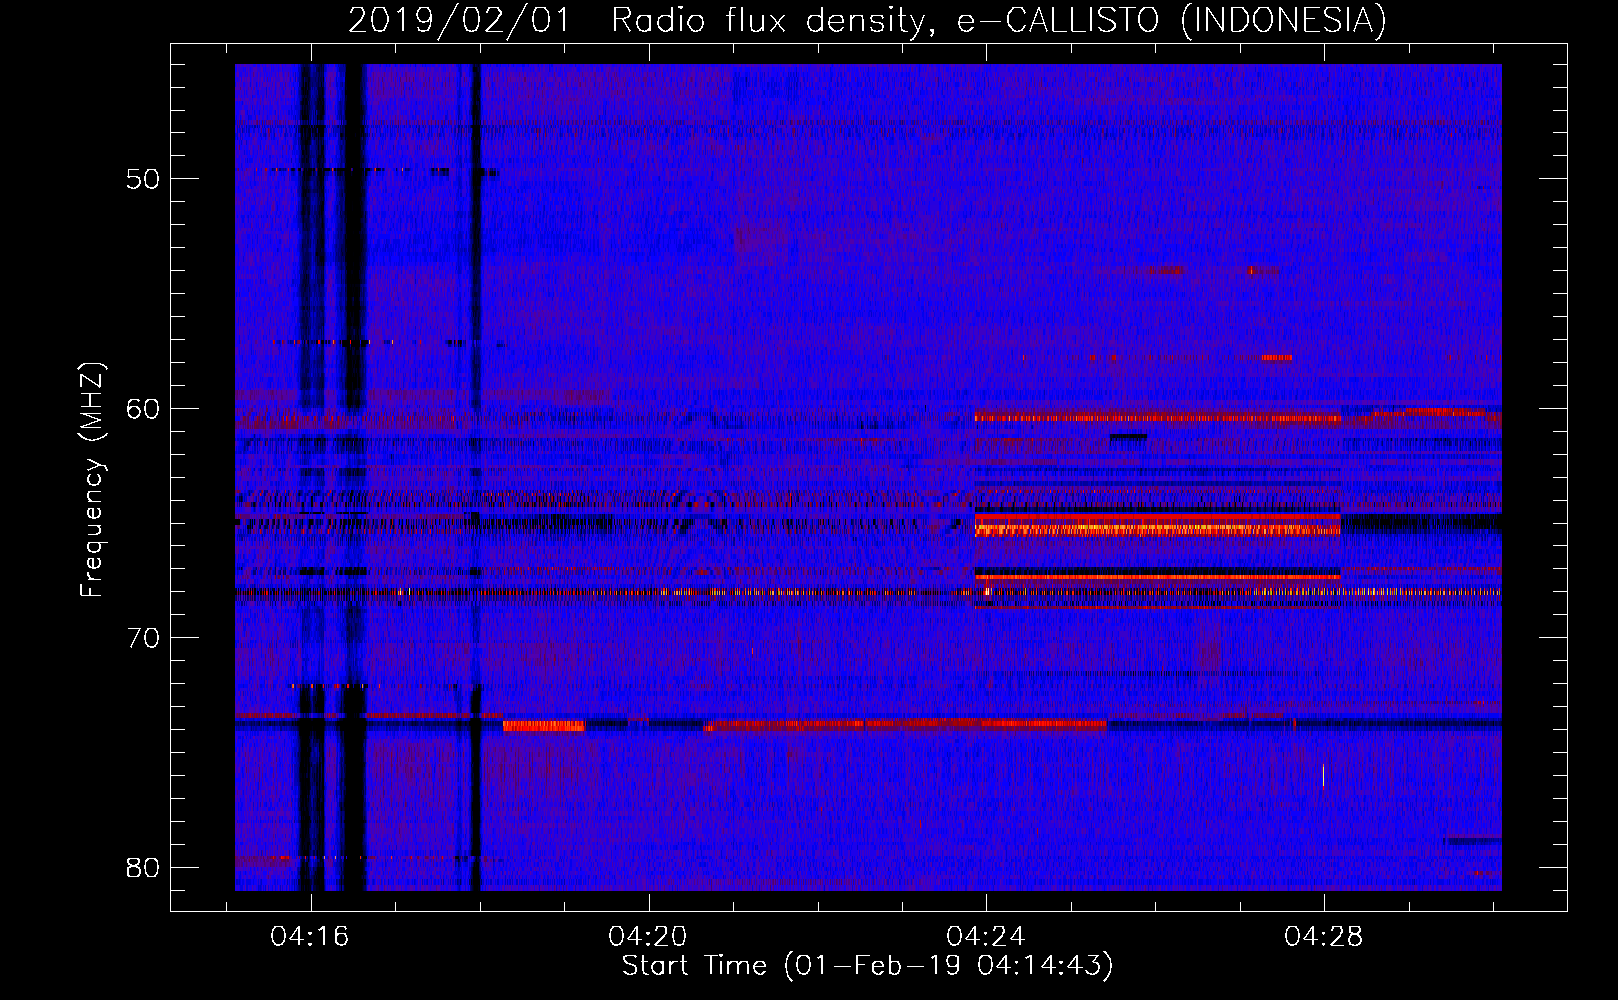1618x1000 pixels.
Task: Click the 04:16 time tick label
Action: [x=310, y=936]
